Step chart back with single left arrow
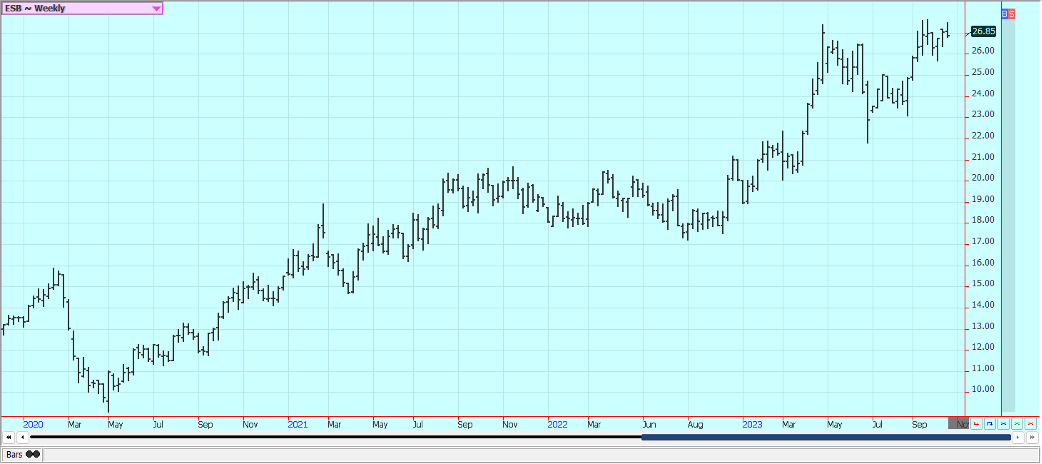This screenshot has width=1042, height=464. pos(23,437)
